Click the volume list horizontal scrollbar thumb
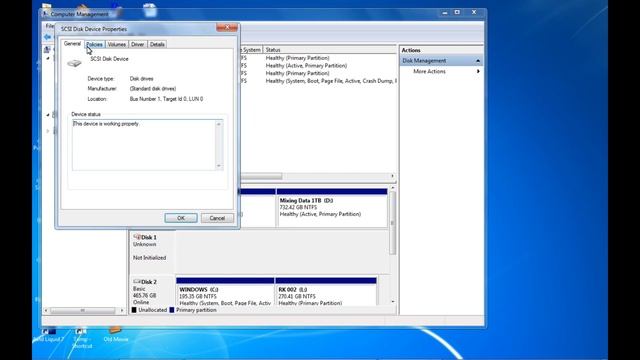Screen dimensions: 640x360 [x=261, y=176]
